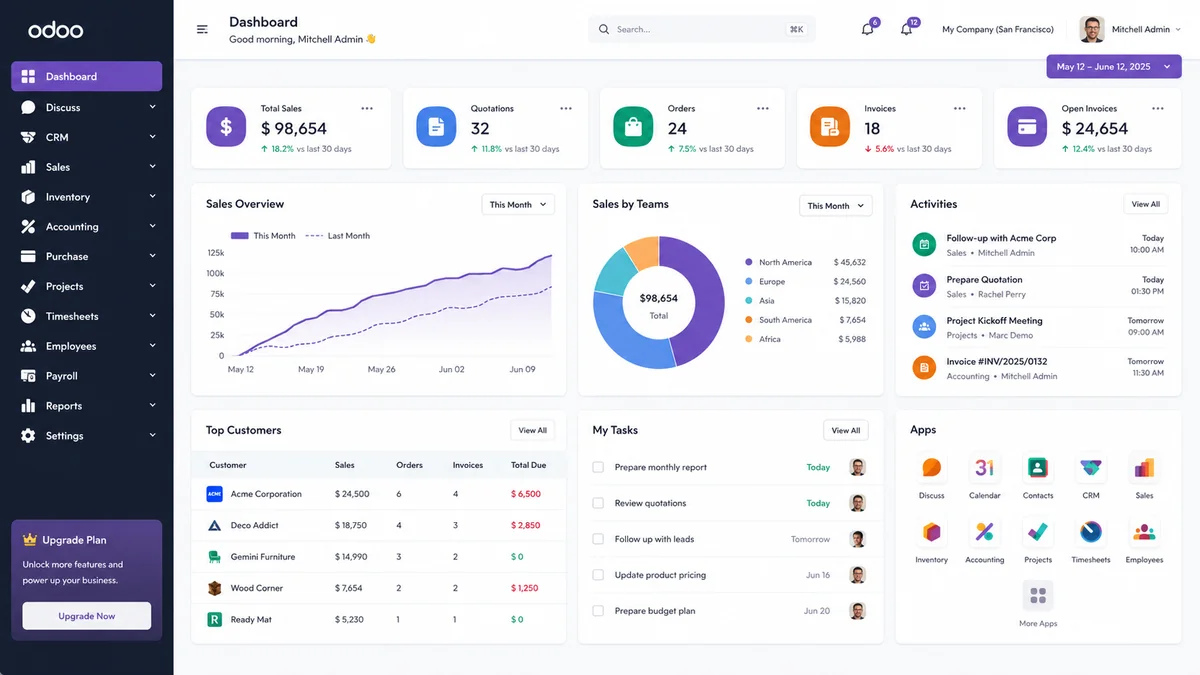
Task: Click the Quotations document icon
Action: click(436, 127)
